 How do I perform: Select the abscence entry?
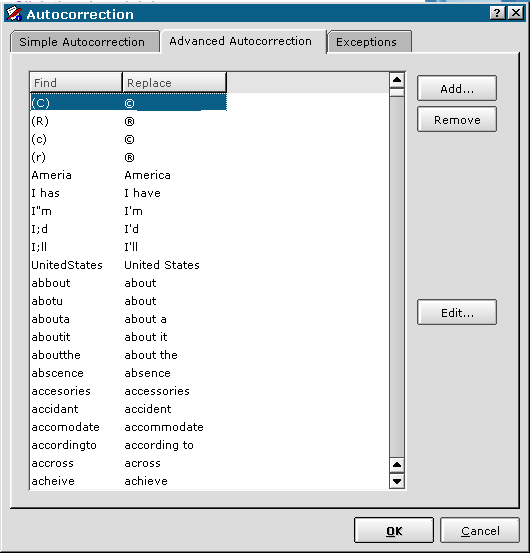[128, 373]
